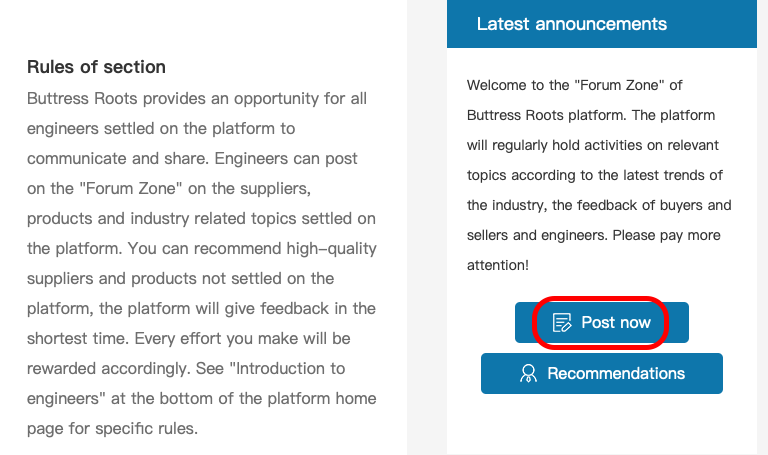The height and width of the screenshot is (455, 768).
Task: Click the person badge icon beside Recommendations
Action: (x=528, y=374)
